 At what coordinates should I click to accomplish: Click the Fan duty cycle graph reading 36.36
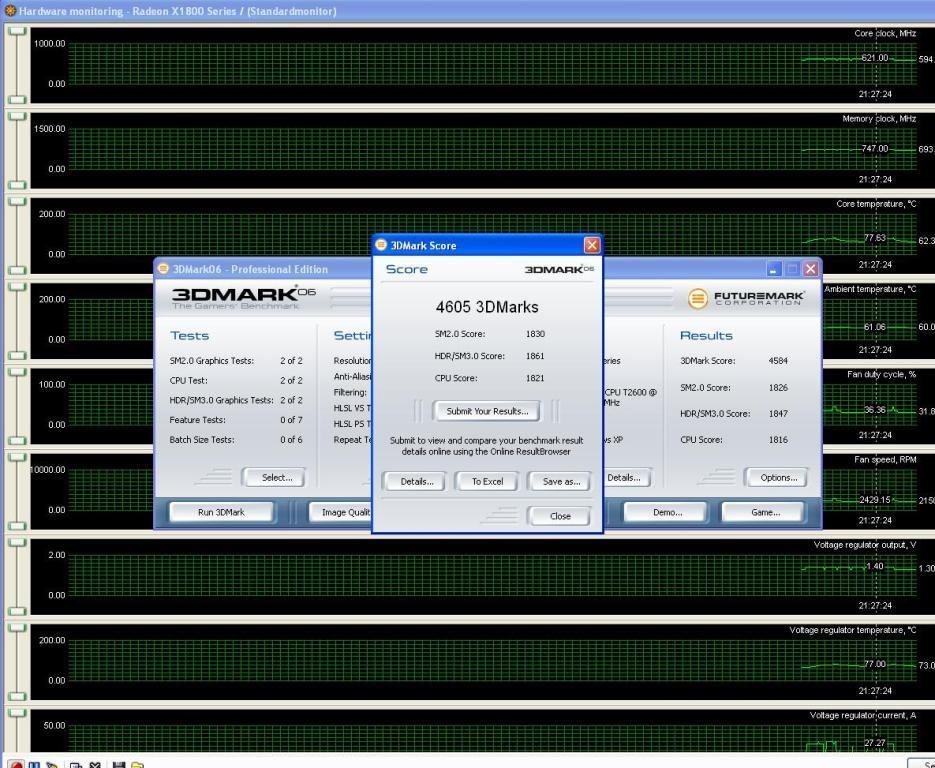coord(875,410)
